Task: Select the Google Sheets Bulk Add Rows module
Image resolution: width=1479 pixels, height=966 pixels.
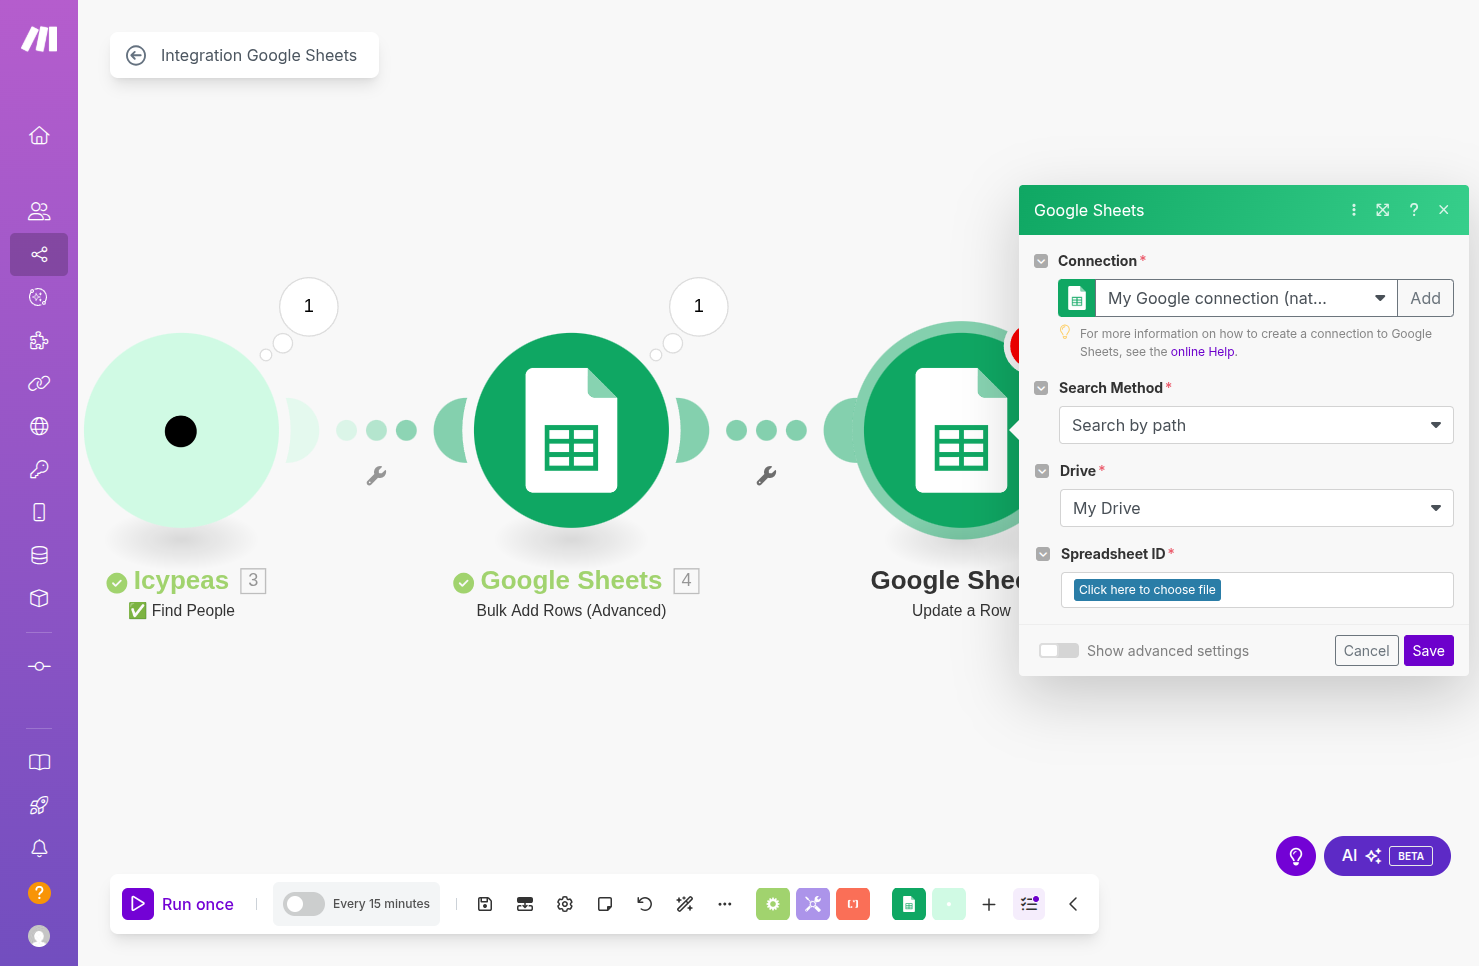Action: coord(571,431)
